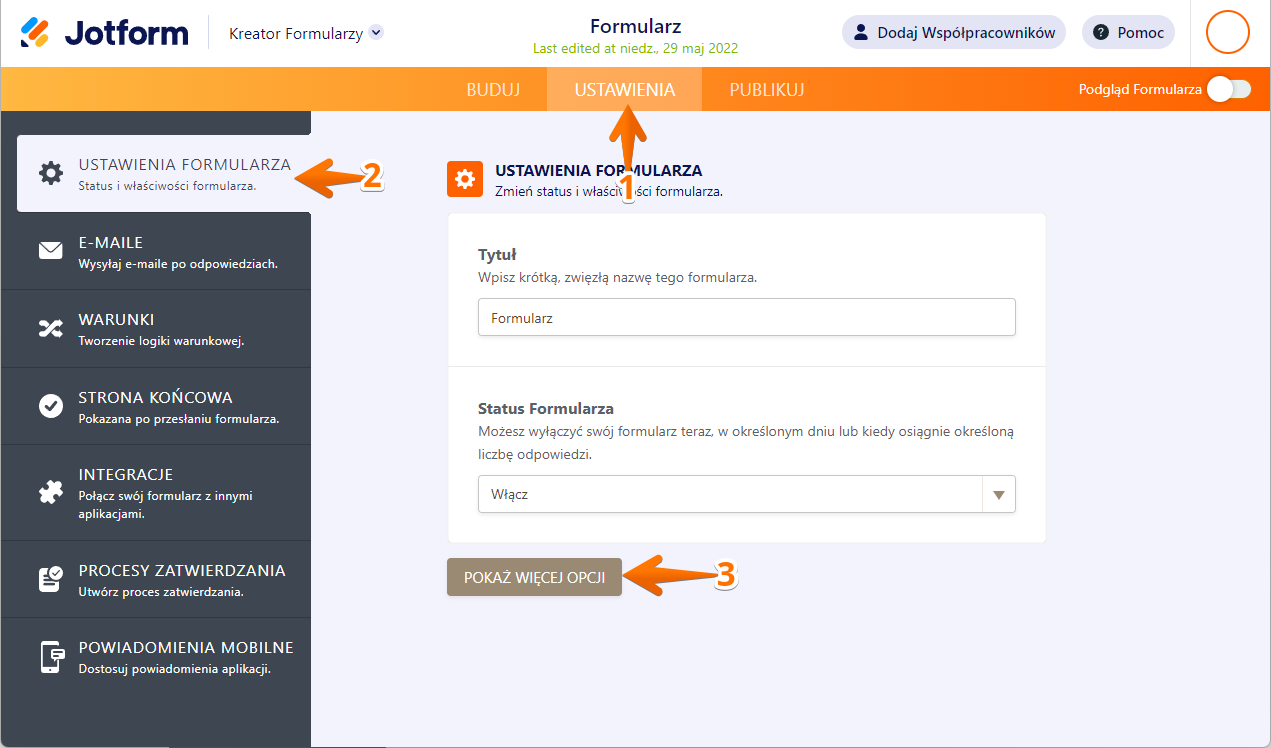Image resolution: width=1271 pixels, height=748 pixels.
Task: Click the puzzle piece Integracje icon
Action: click(x=50, y=492)
